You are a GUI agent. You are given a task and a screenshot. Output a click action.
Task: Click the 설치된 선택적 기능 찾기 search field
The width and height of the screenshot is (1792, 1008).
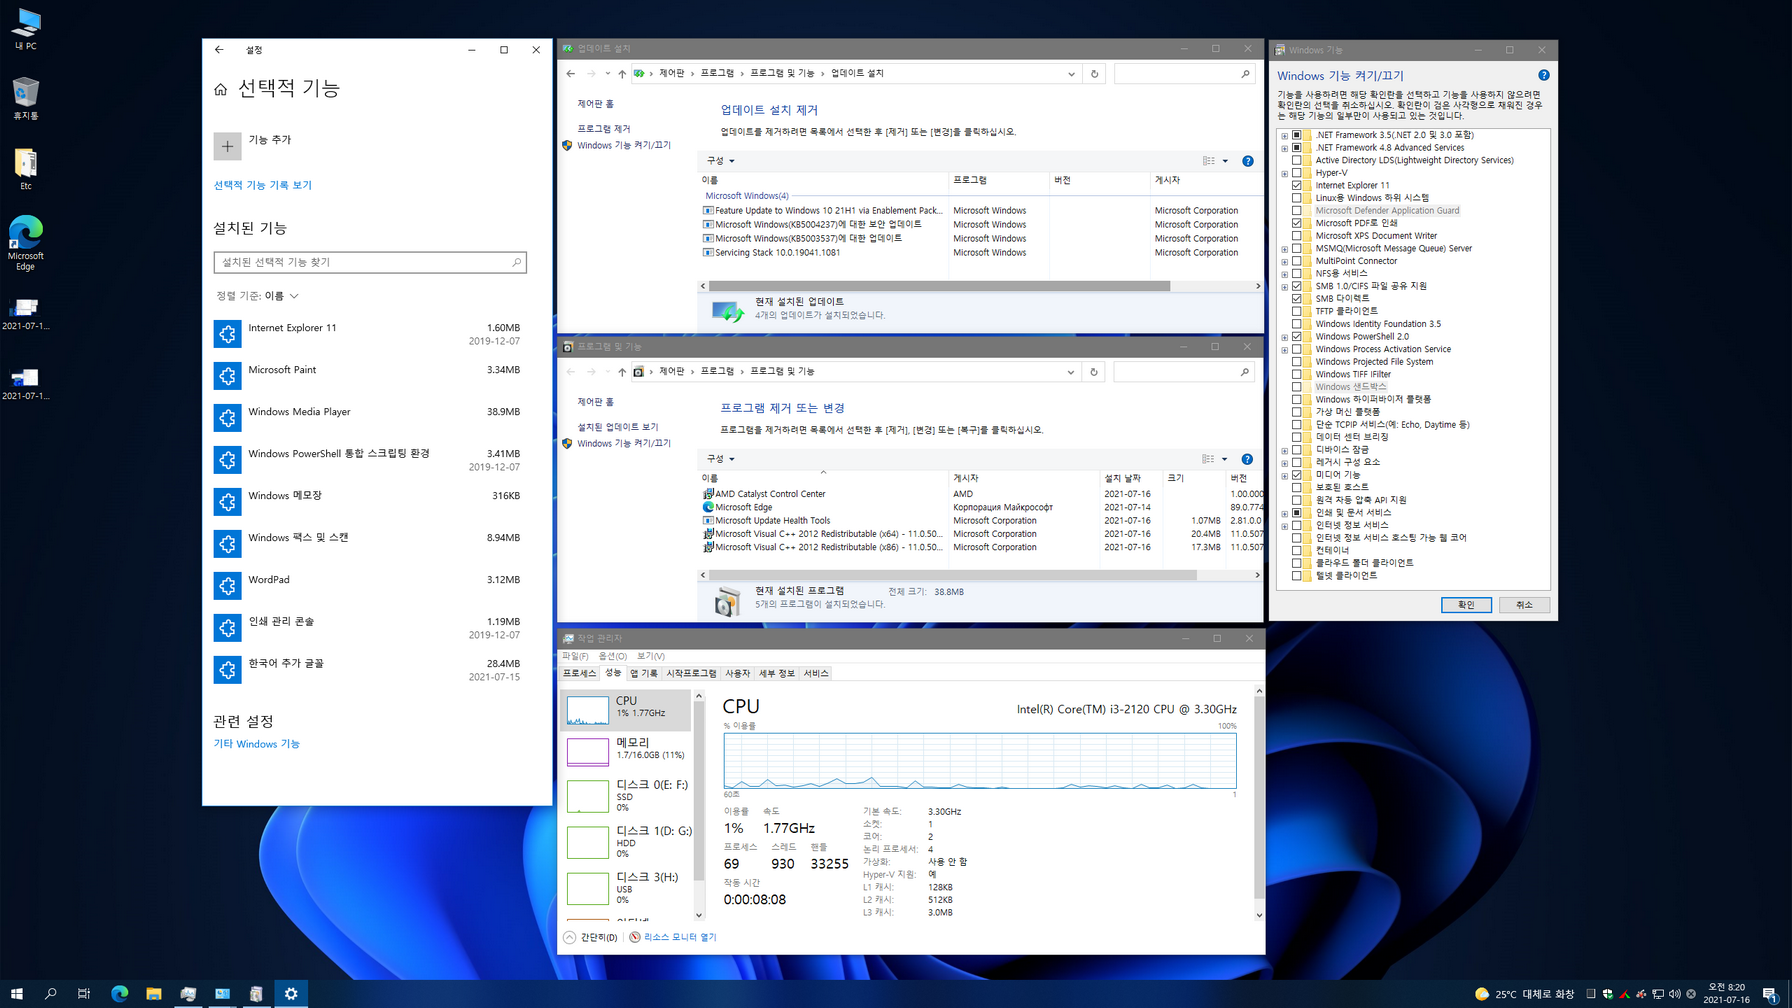tap(370, 262)
